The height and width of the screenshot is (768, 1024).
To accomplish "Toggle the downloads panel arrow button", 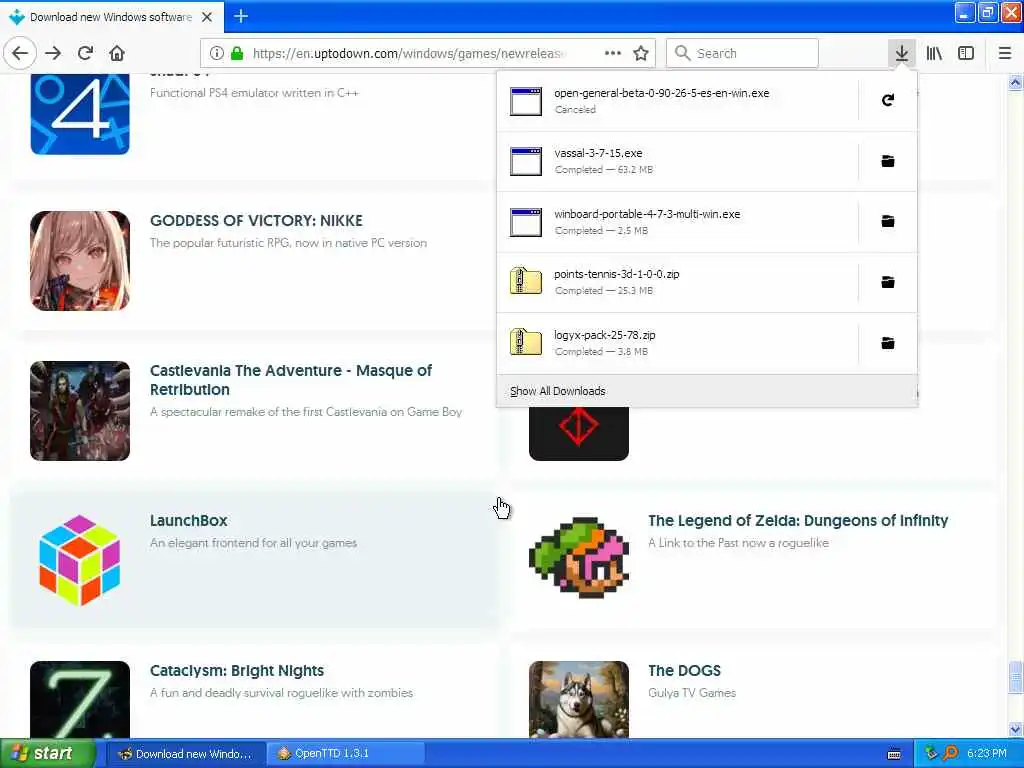I will tap(901, 54).
